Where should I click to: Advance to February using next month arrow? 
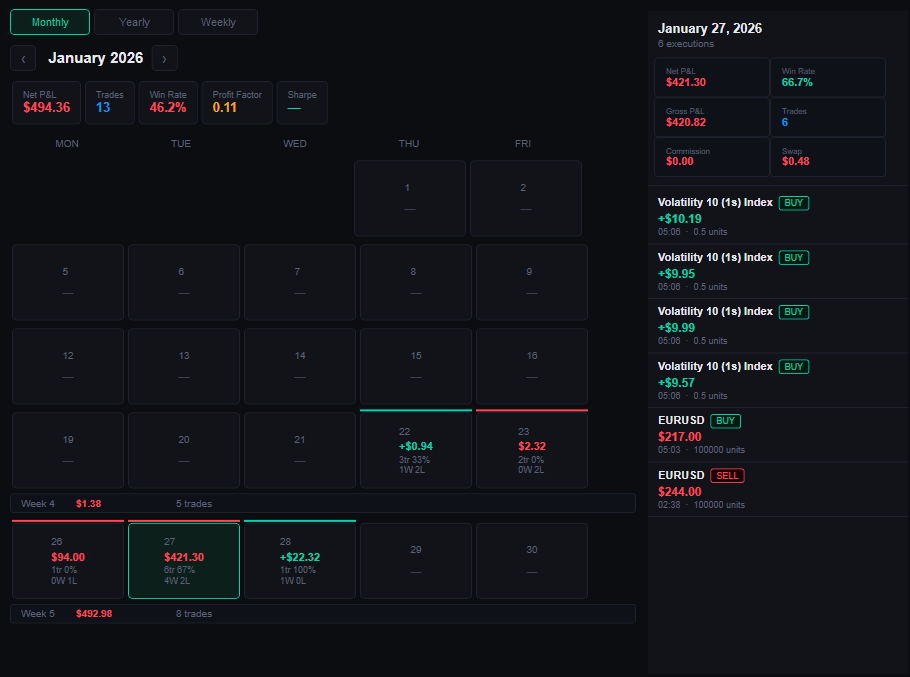165,58
